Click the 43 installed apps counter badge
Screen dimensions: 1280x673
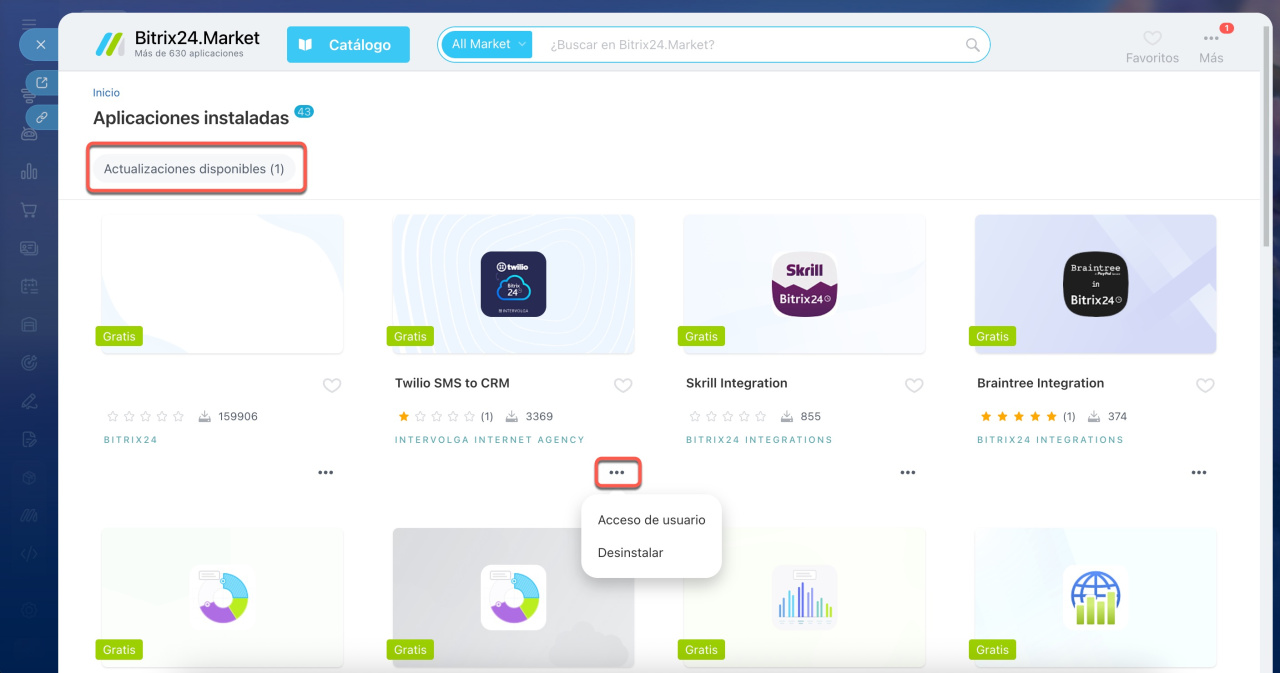tap(304, 111)
